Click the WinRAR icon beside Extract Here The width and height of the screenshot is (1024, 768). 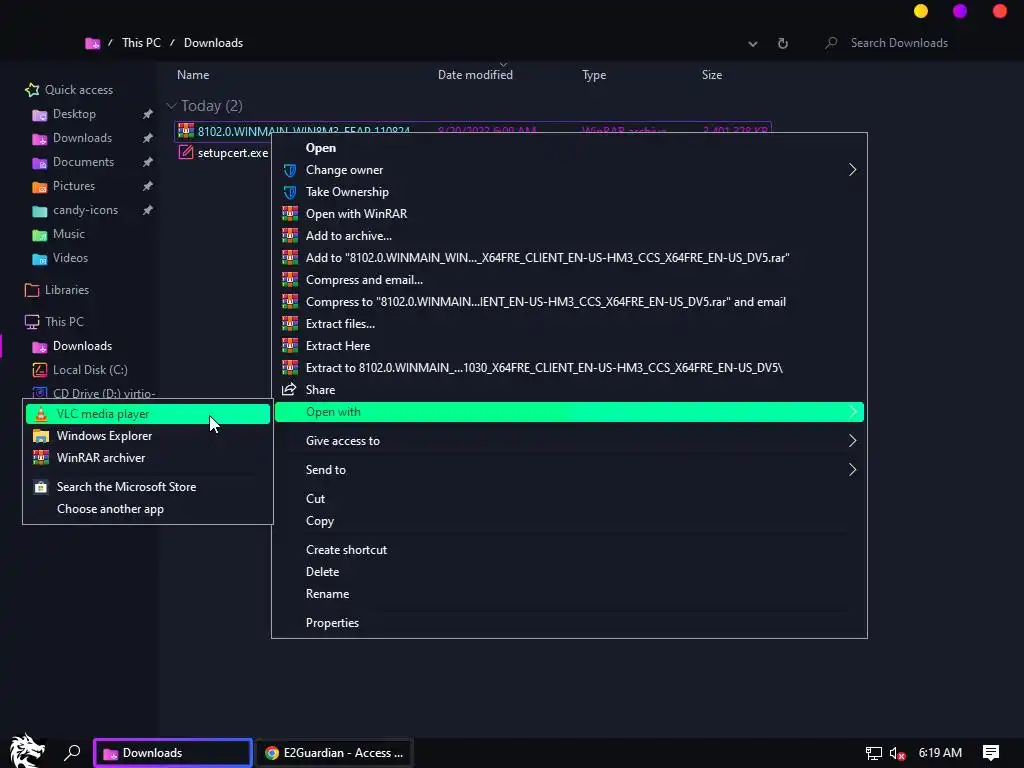(290, 345)
